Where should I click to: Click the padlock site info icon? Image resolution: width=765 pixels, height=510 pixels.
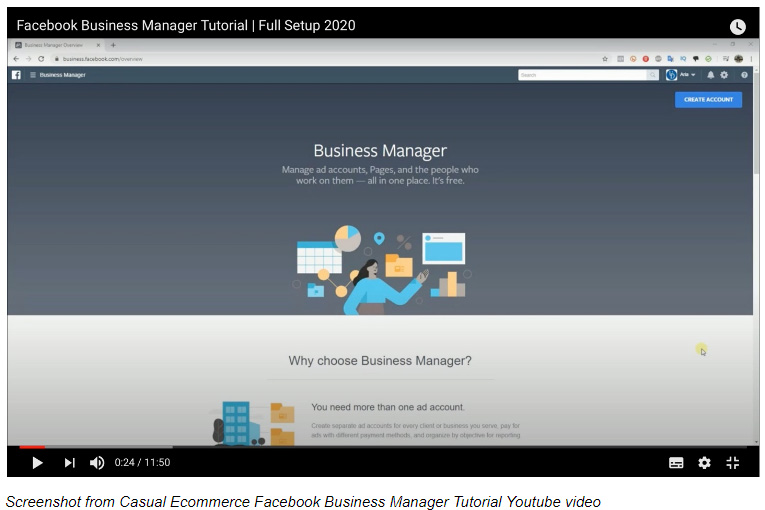coord(57,59)
